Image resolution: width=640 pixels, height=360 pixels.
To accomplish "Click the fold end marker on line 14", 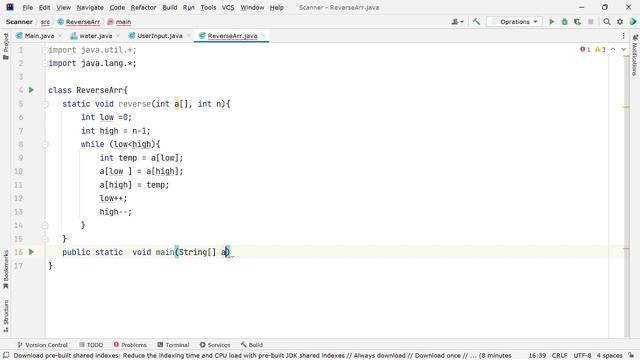I will tap(45, 225).
